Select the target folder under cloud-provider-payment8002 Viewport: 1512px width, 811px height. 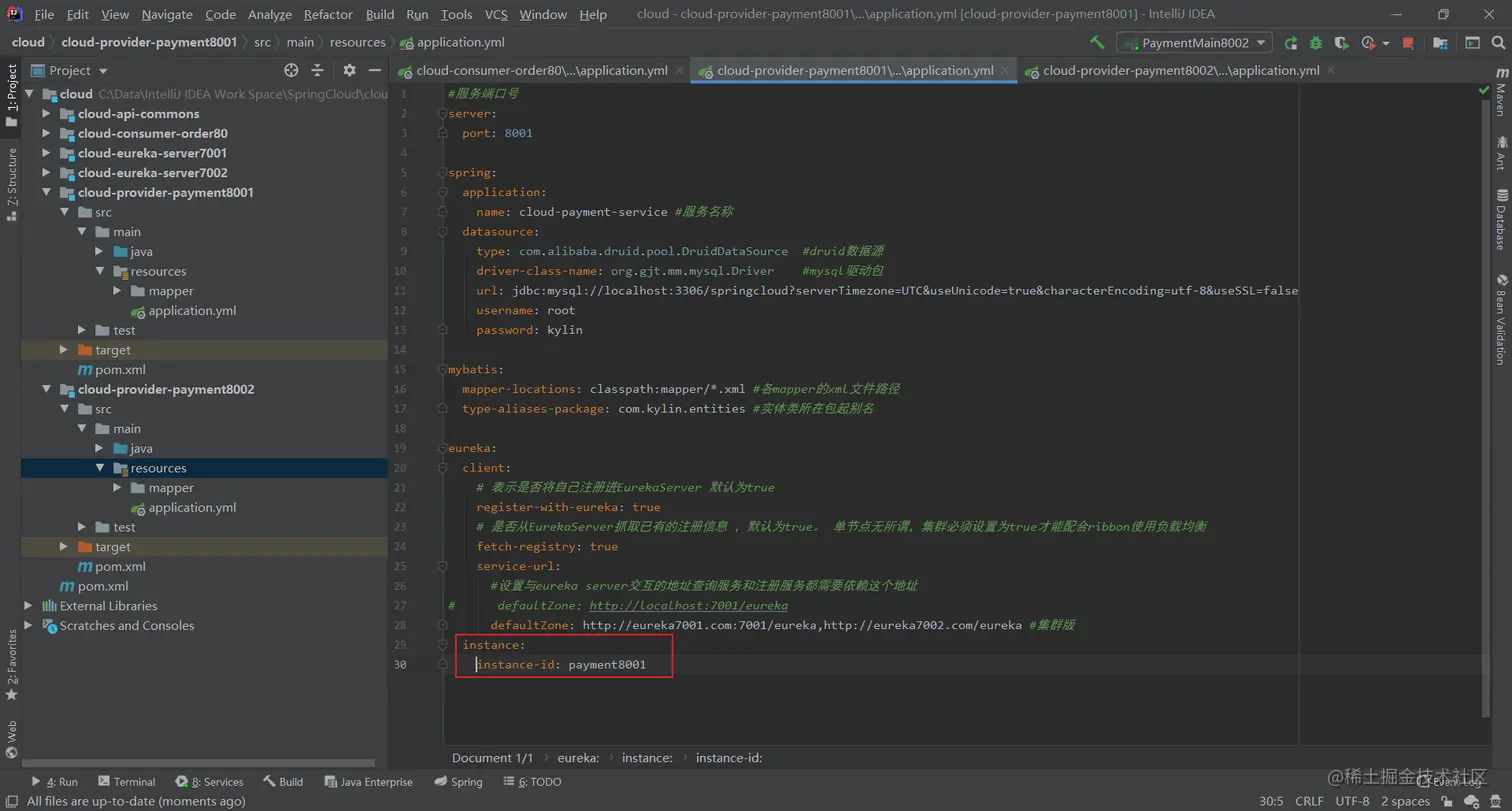[113, 547]
